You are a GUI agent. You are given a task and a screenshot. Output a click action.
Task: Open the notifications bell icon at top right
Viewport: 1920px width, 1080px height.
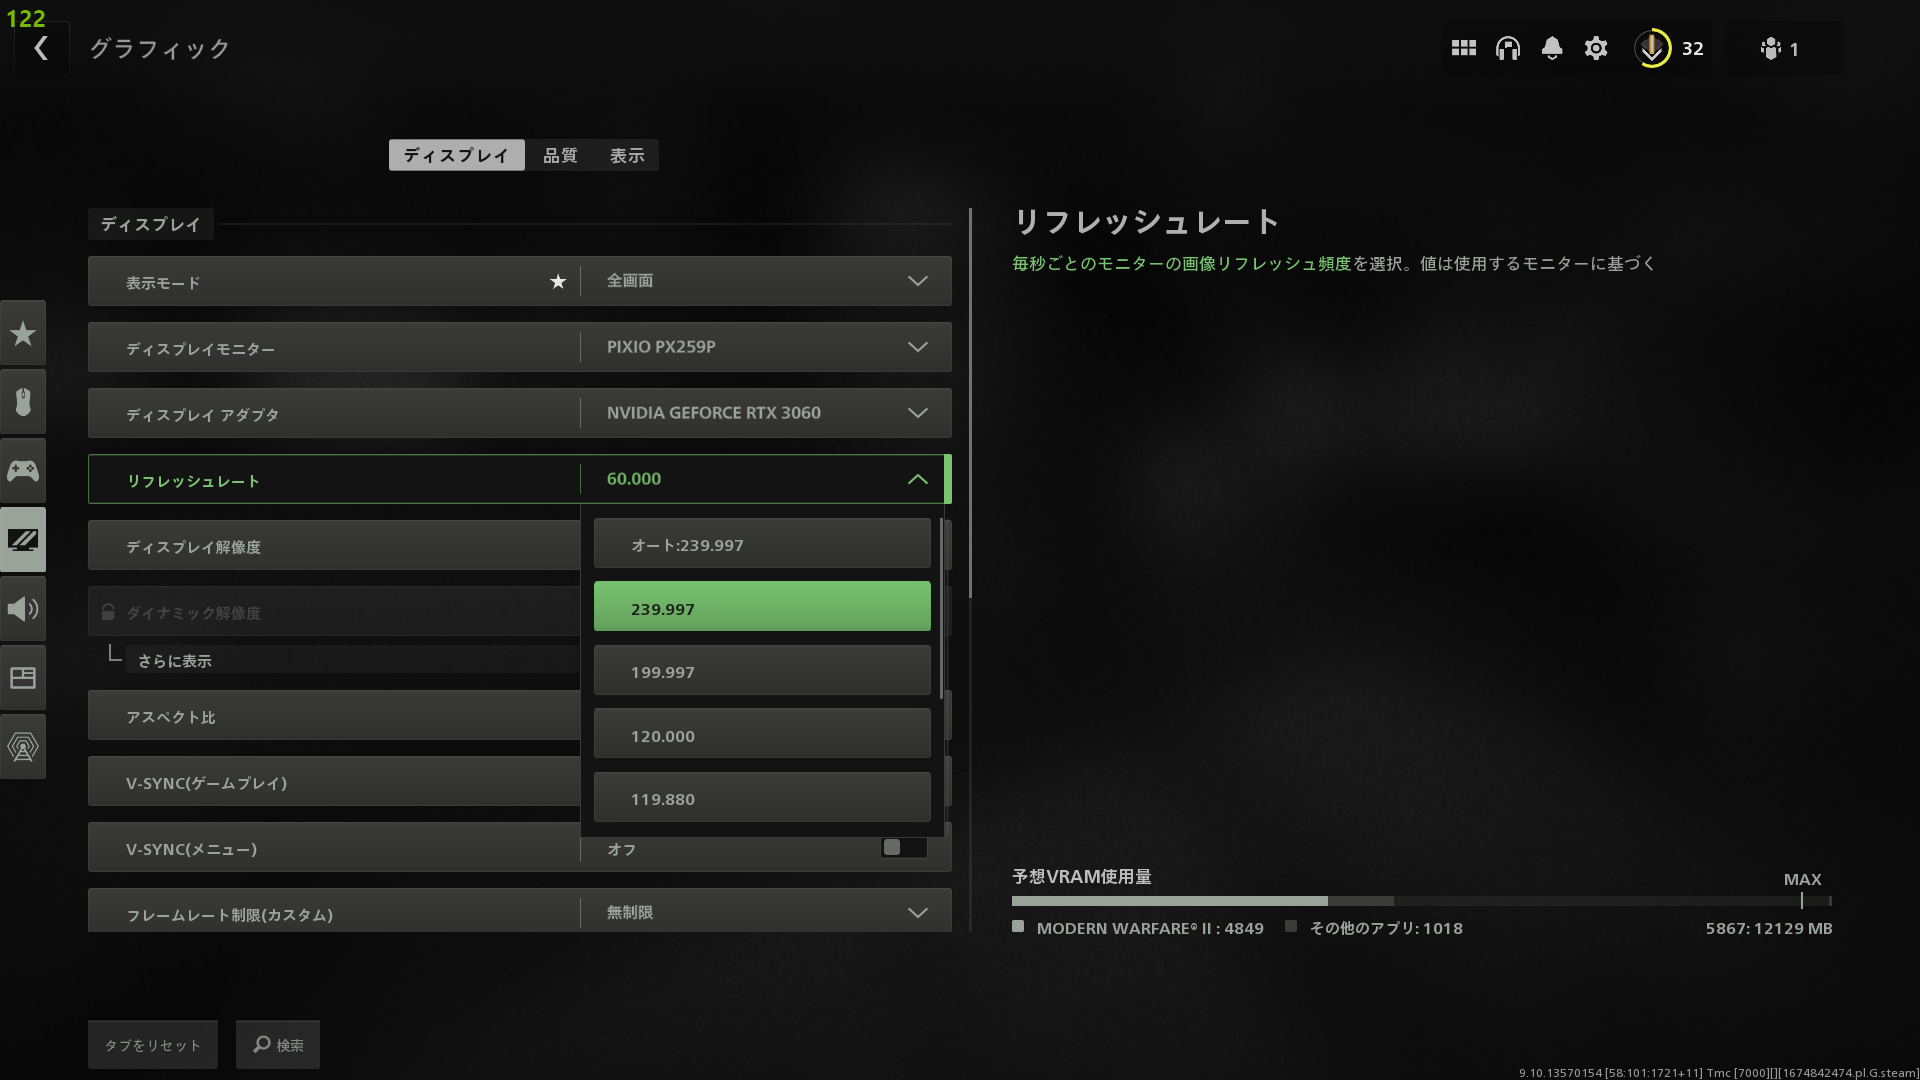coord(1551,47)
